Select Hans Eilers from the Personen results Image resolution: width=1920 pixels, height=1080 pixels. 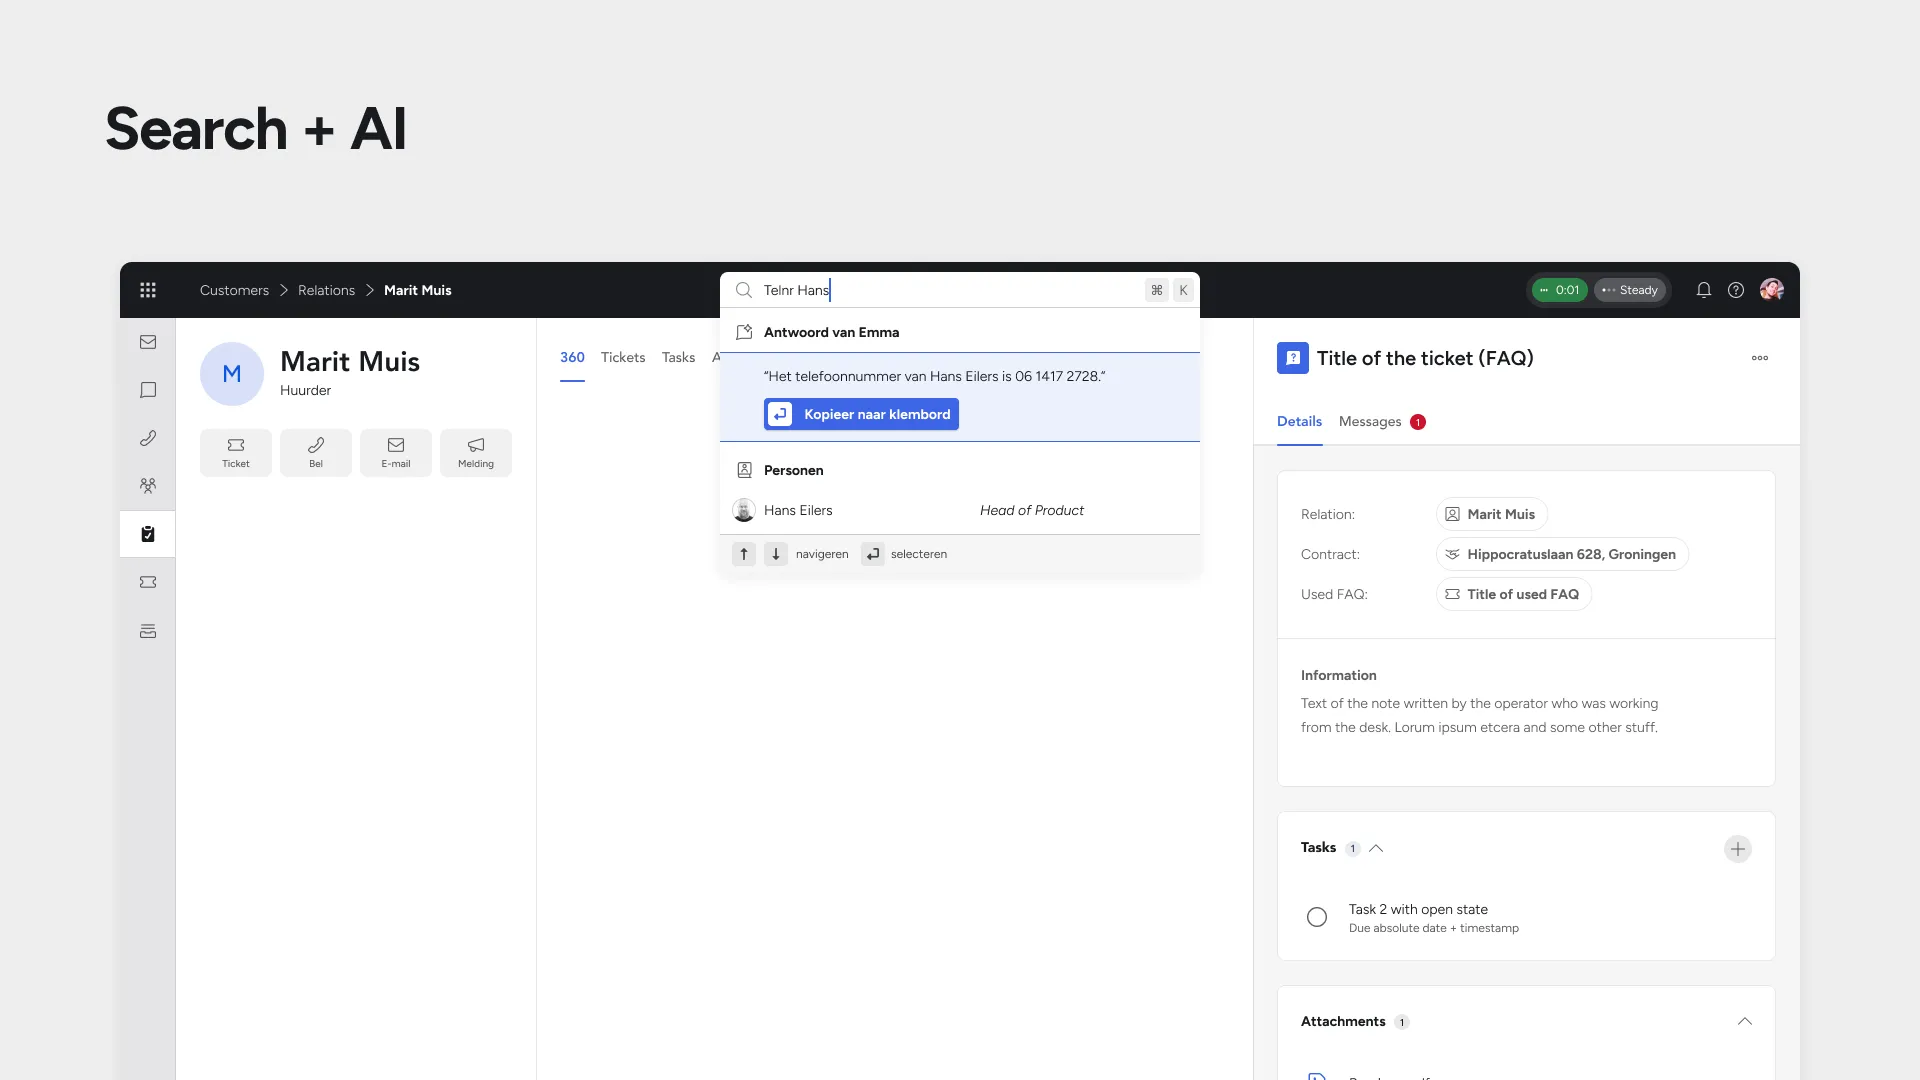tap(797, 510)
